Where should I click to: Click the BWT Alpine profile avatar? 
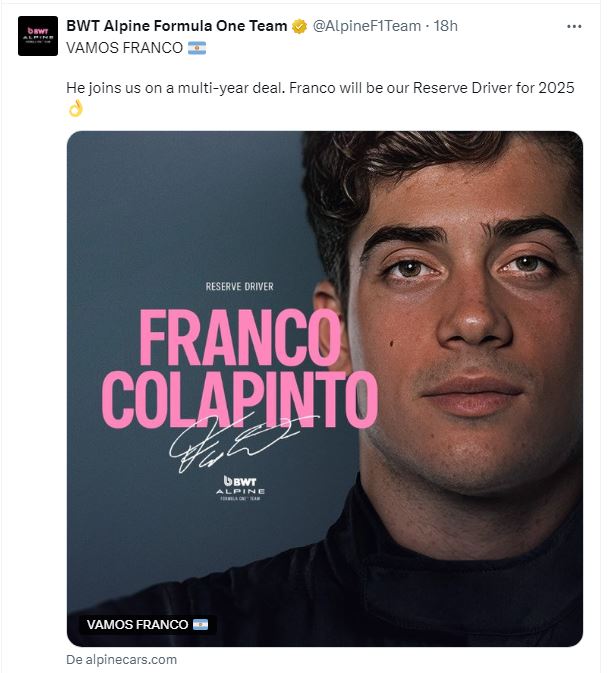tap(38, 36)
